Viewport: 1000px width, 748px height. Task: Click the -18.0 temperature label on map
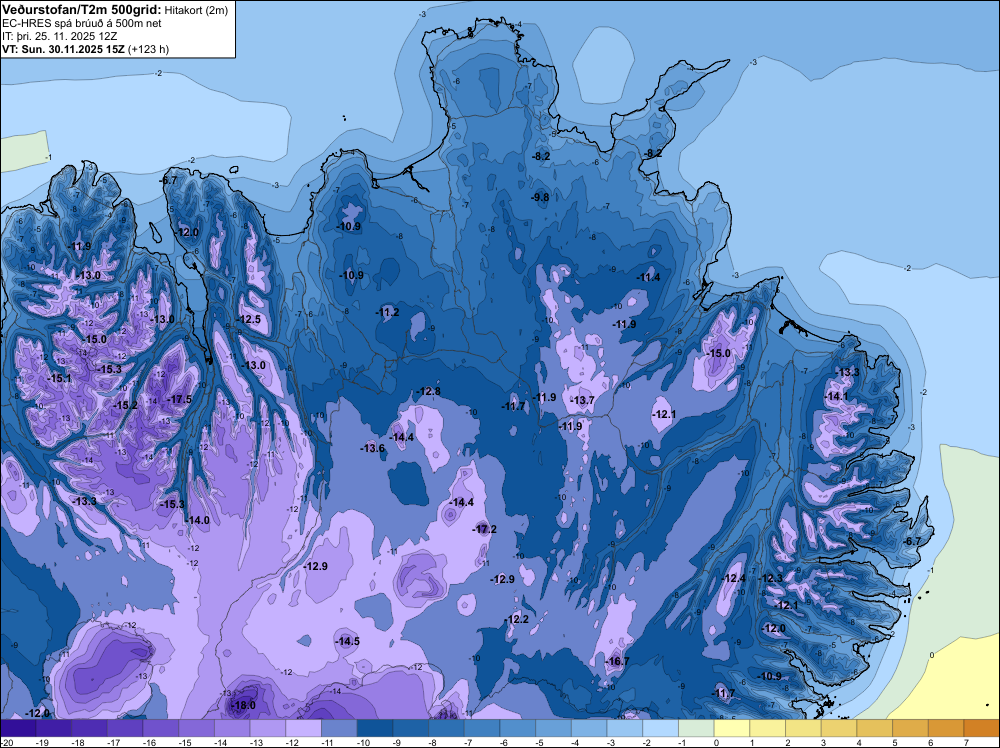(243, 705)
